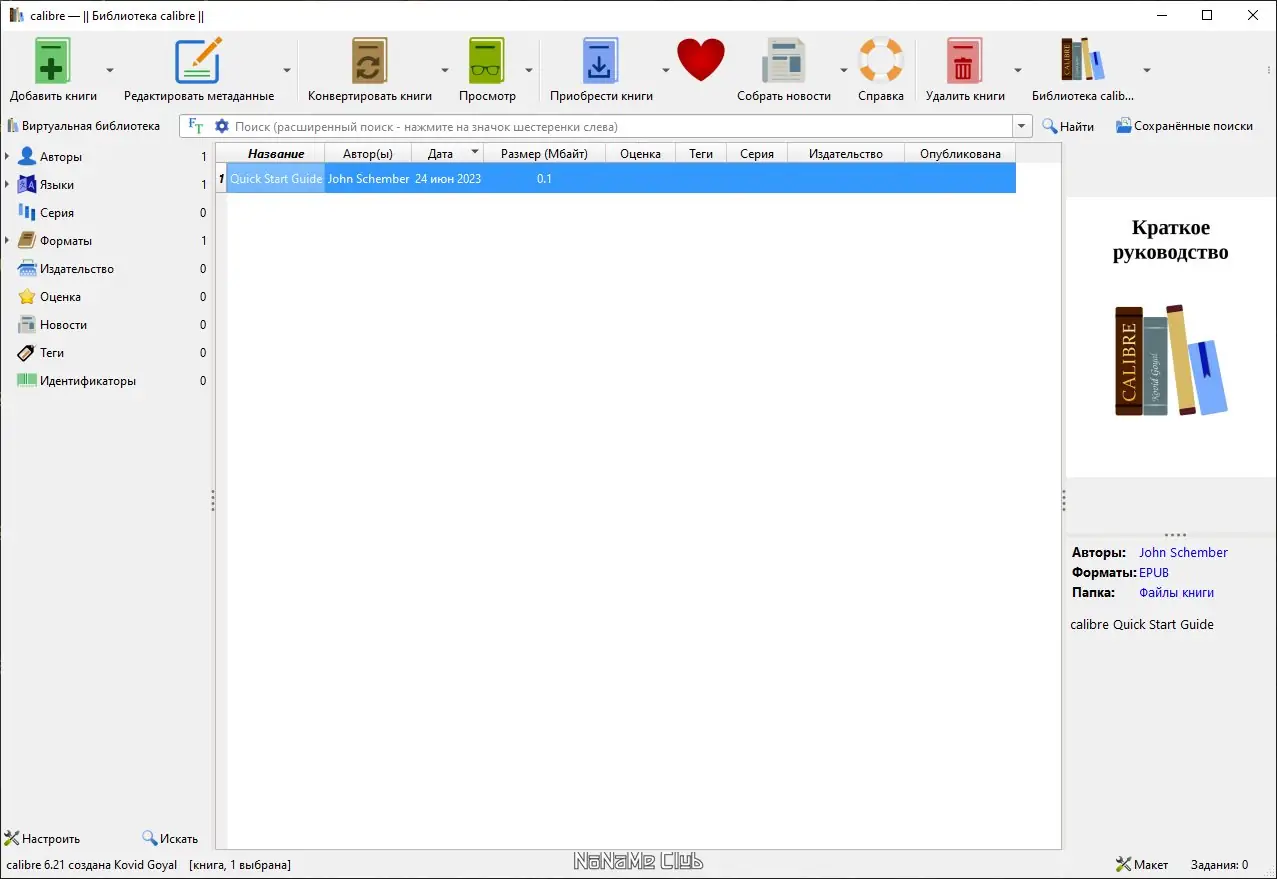This screenshot has height=879, width=1277.
Task: Click calibre Quick Start Guide description text
Action: (1142, 624)
